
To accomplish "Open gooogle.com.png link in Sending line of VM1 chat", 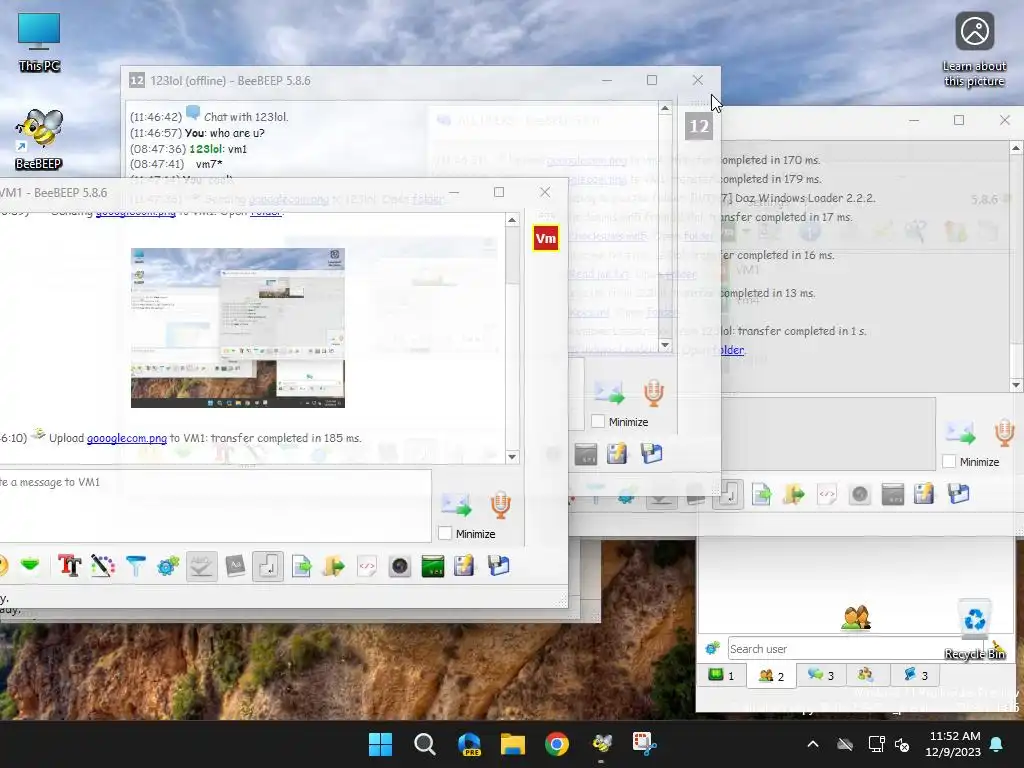I will pyautogui.click(x=136, y=212).
